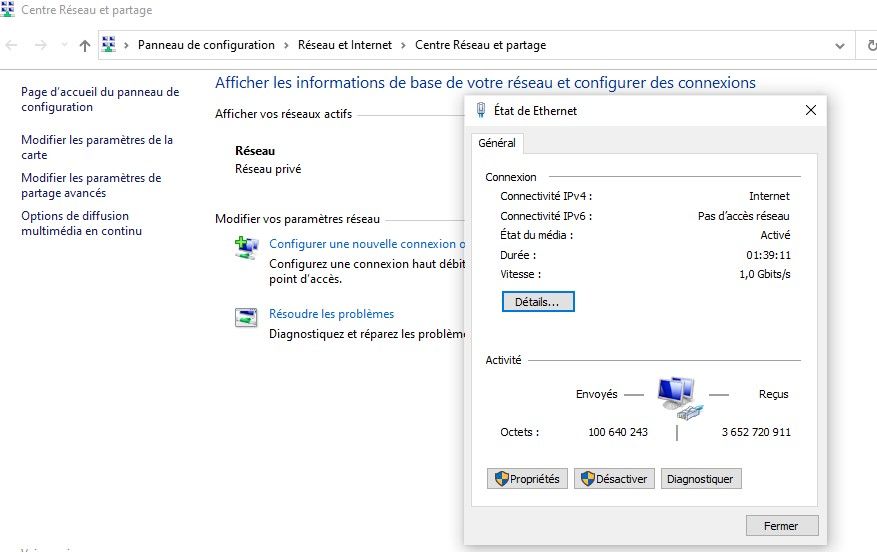Click the Back navigation arrow
The width and height of the screenshot is (877, 552).
pos(11,45)
